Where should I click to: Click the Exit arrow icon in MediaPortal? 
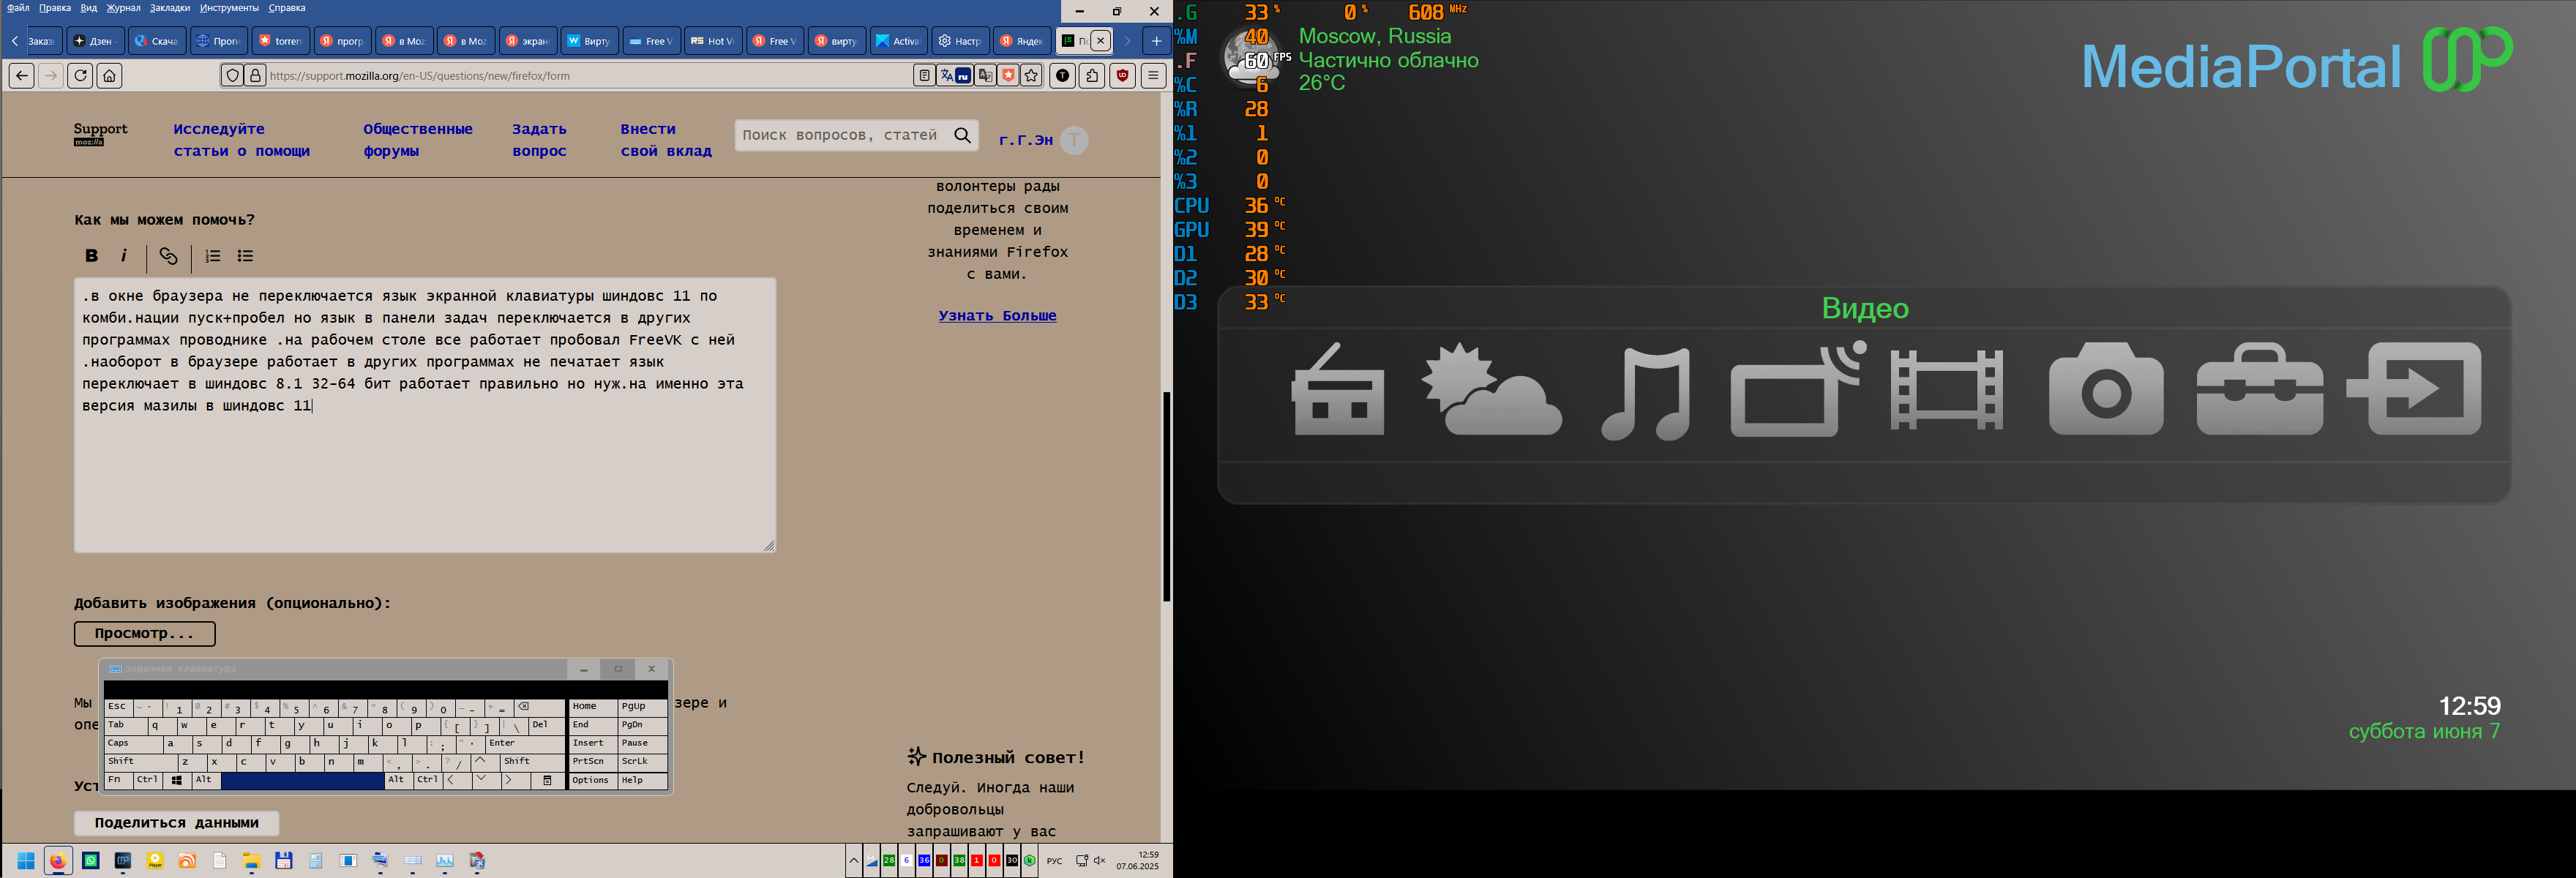2414,389
